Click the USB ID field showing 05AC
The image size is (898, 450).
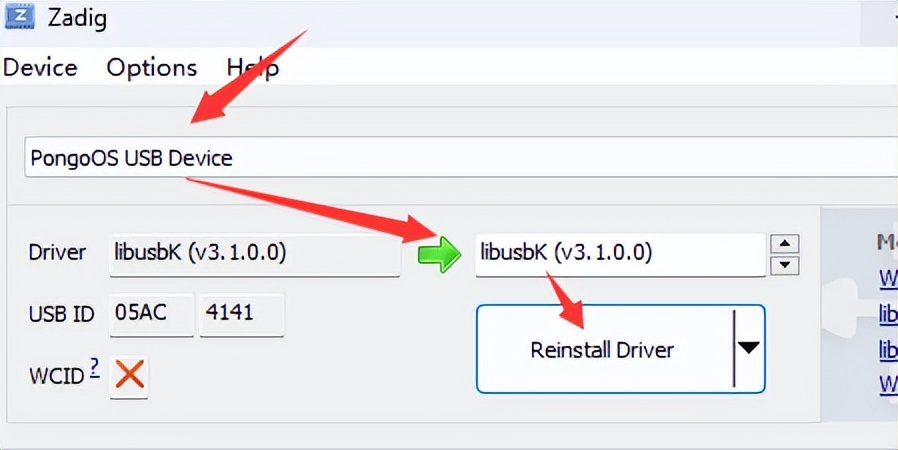click(151, 314)
